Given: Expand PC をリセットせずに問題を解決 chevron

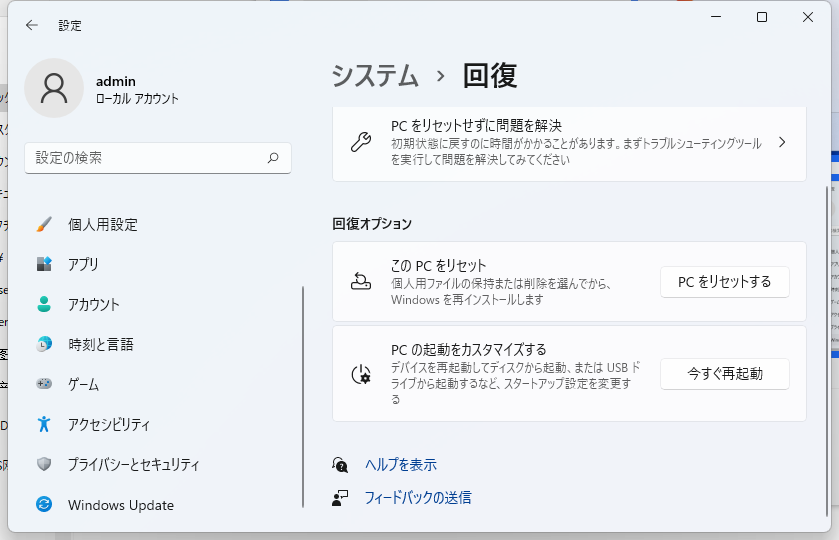Looking at the screenshot, I should point(782,142).
